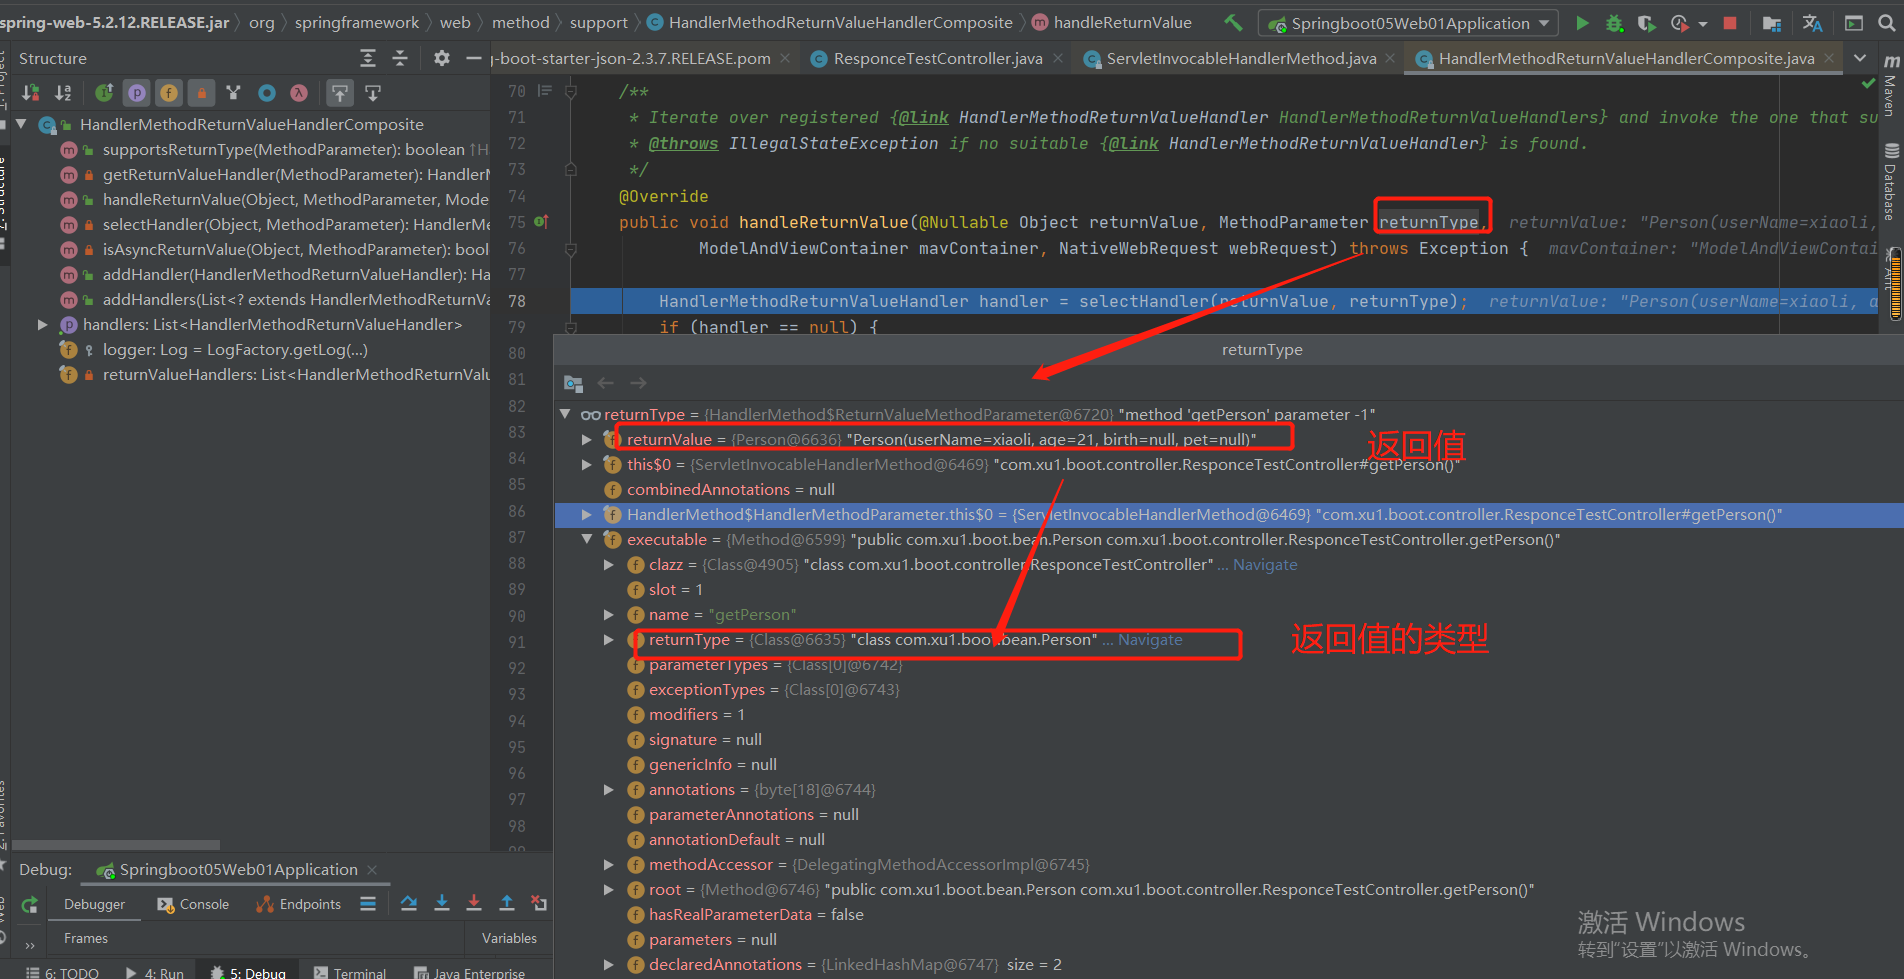Viewport: 1904px width, 979px height.
Task: Click the Debug bug icon in the main toolbar
Action: click(1614, 22)
